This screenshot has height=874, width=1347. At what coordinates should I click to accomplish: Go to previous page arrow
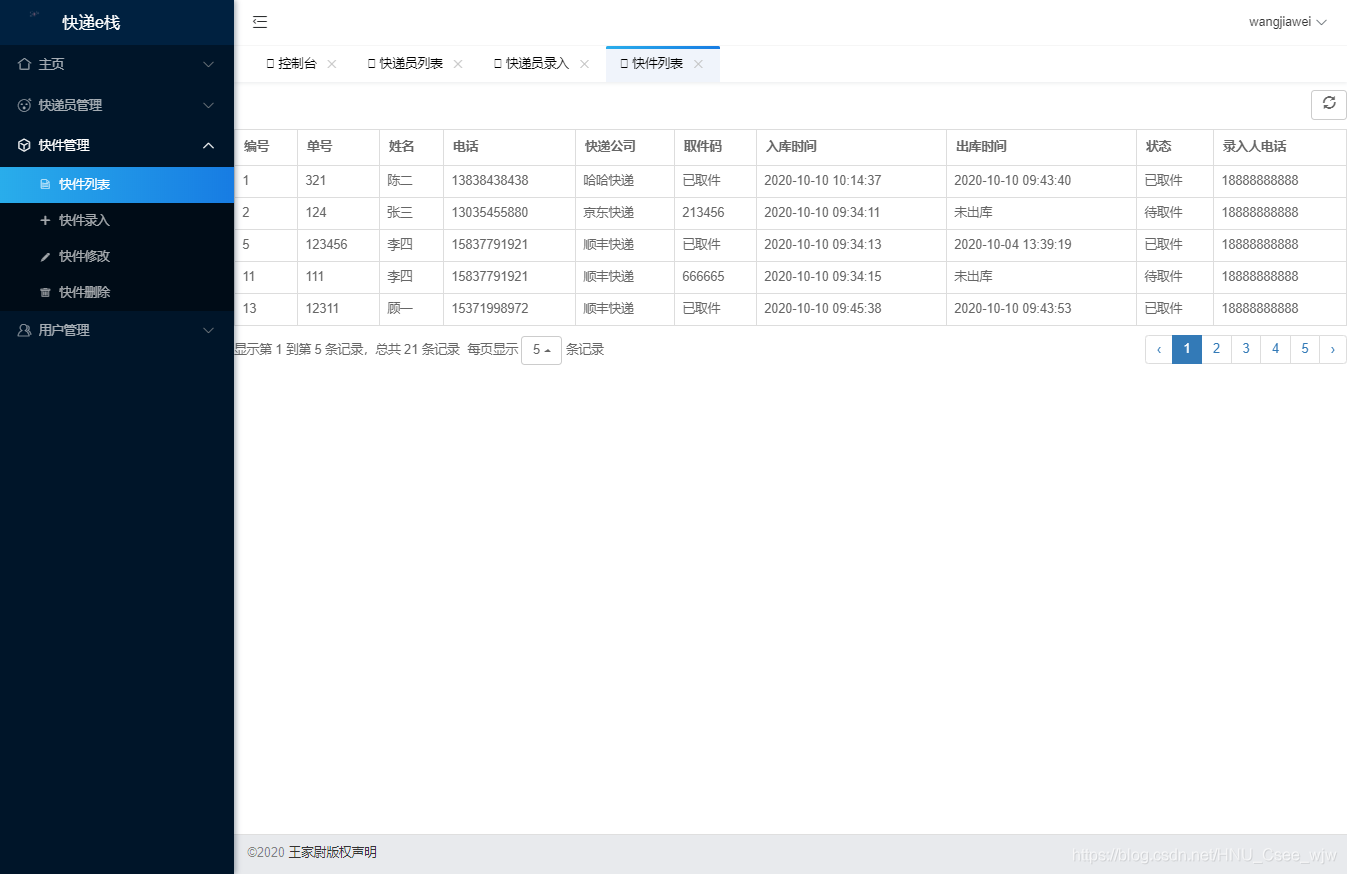click(1159, 349)
